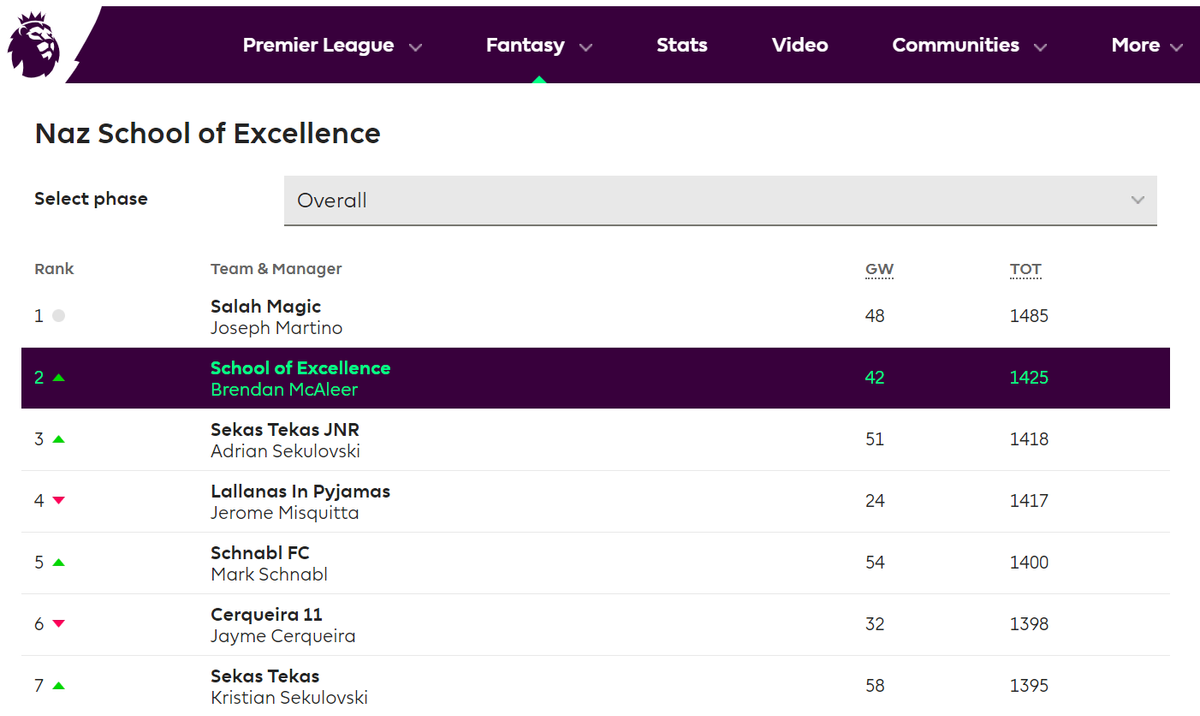Expand the More menu

click(x=1146, y=46)
